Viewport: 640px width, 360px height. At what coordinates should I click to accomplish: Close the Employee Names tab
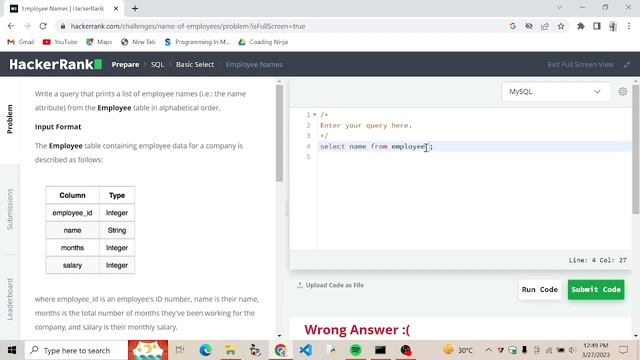coord(116,8)
